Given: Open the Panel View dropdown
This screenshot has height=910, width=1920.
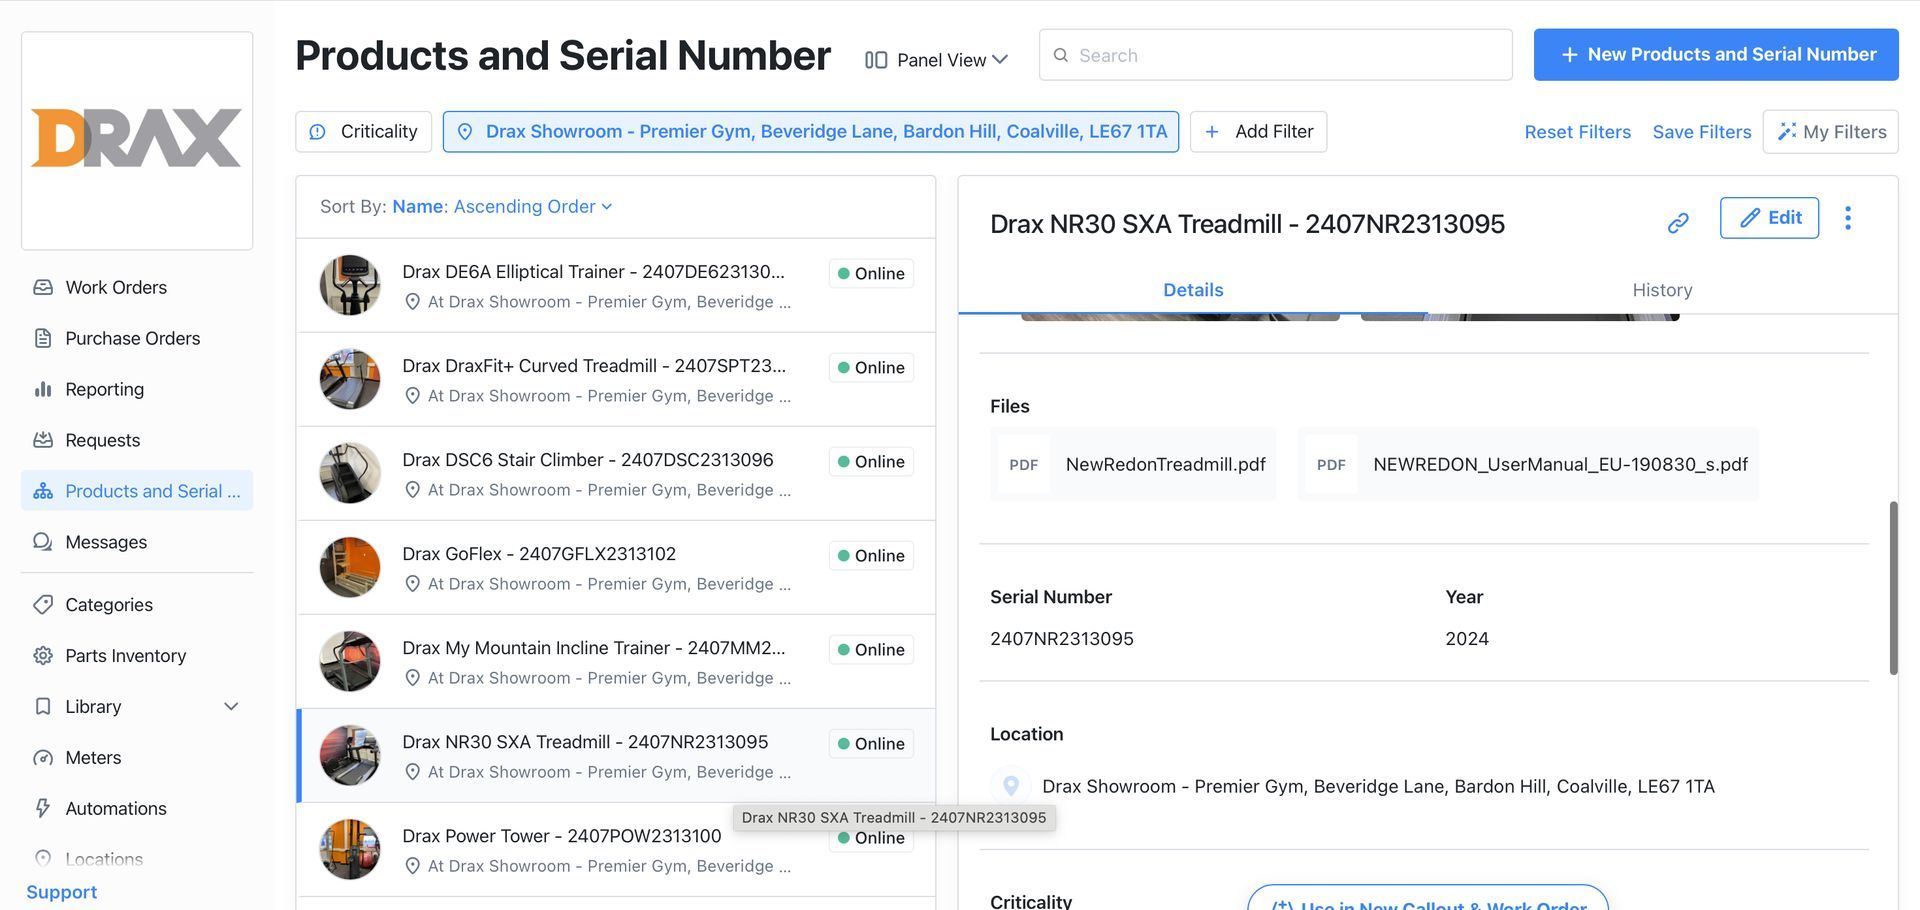Looking at the screenshot, I should pyautogui.click(x=937, y=60).
